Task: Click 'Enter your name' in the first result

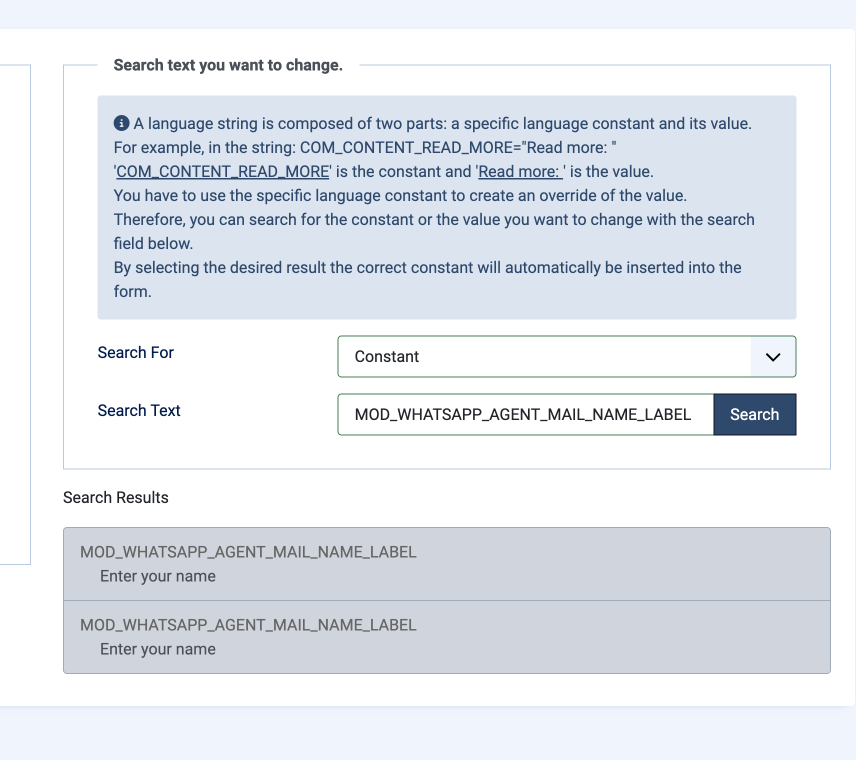Action: click(158, 576)
